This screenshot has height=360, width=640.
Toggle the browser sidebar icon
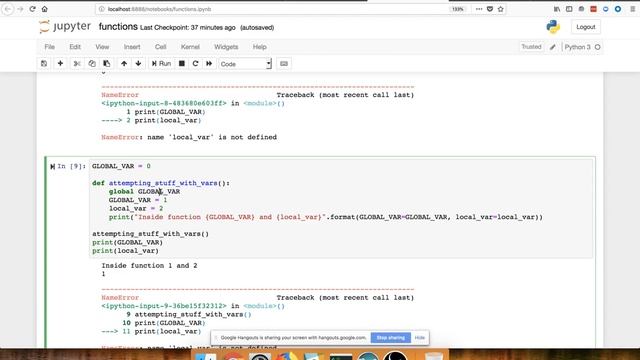[569, 9]
